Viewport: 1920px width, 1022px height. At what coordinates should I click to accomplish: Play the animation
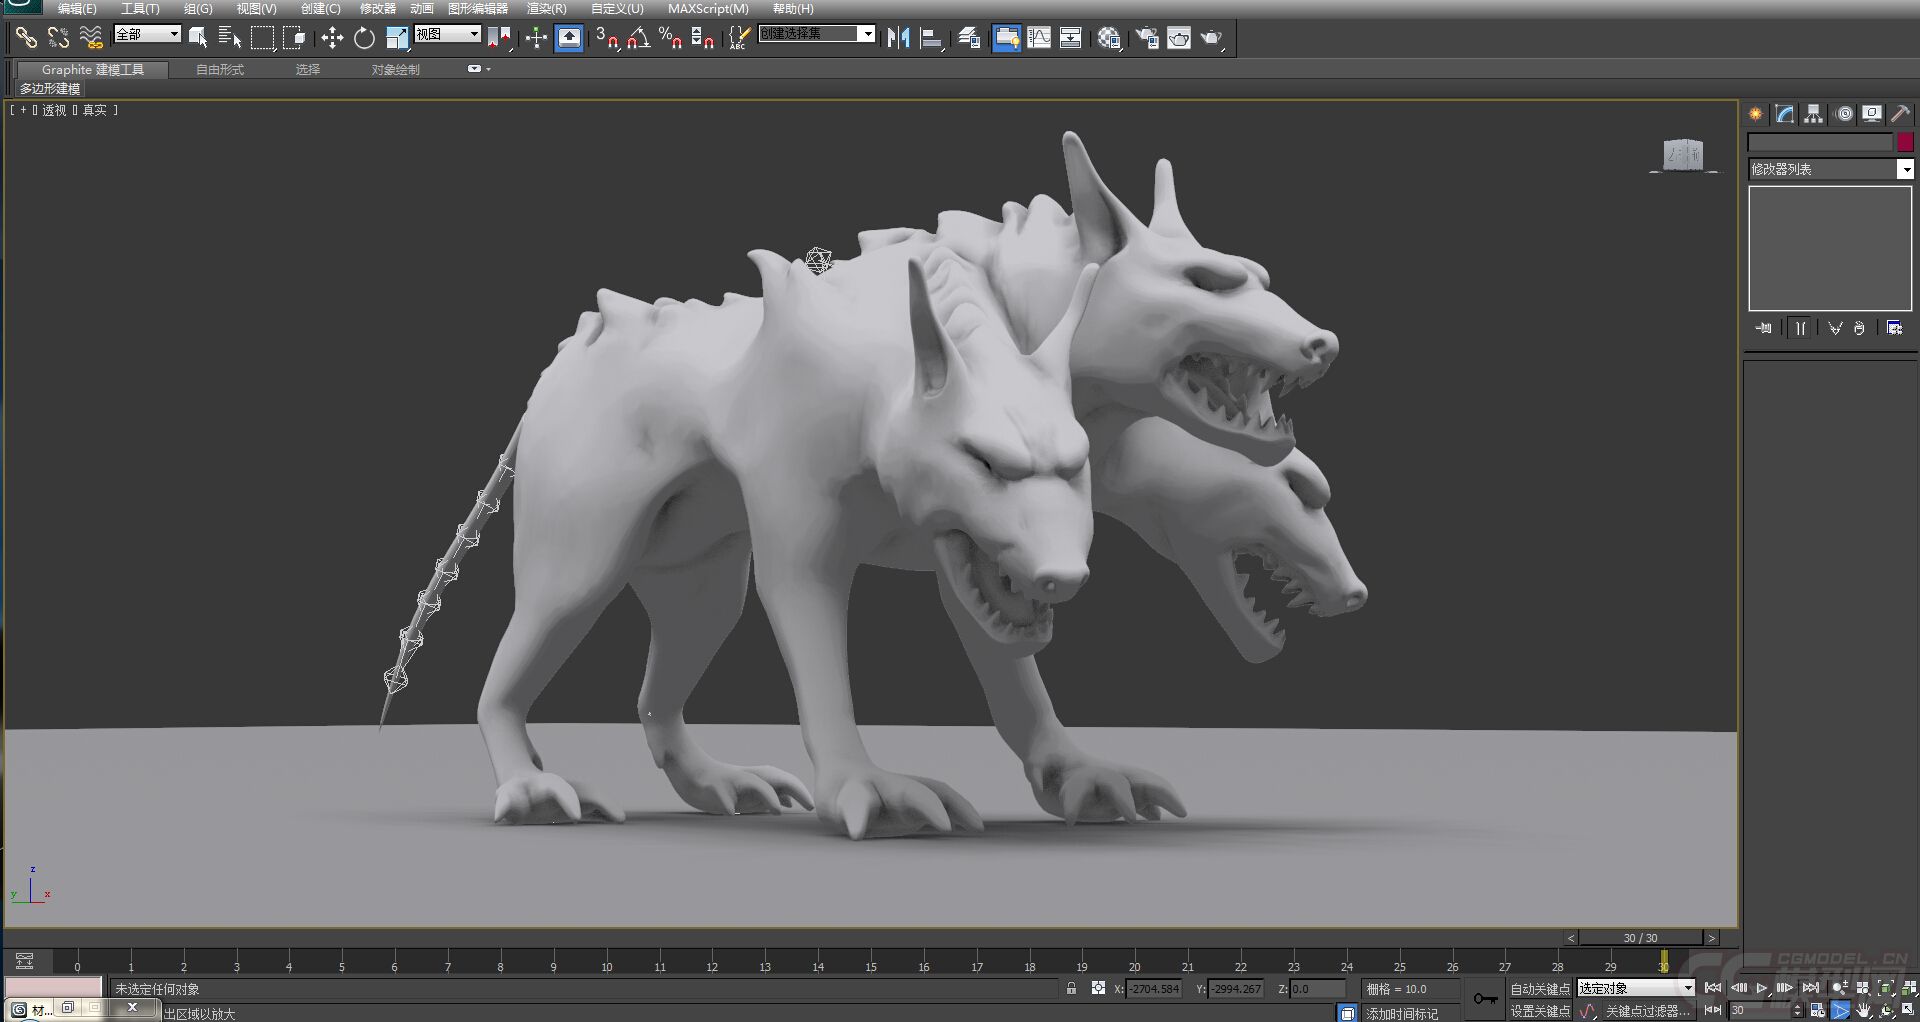click(1762, 988)
